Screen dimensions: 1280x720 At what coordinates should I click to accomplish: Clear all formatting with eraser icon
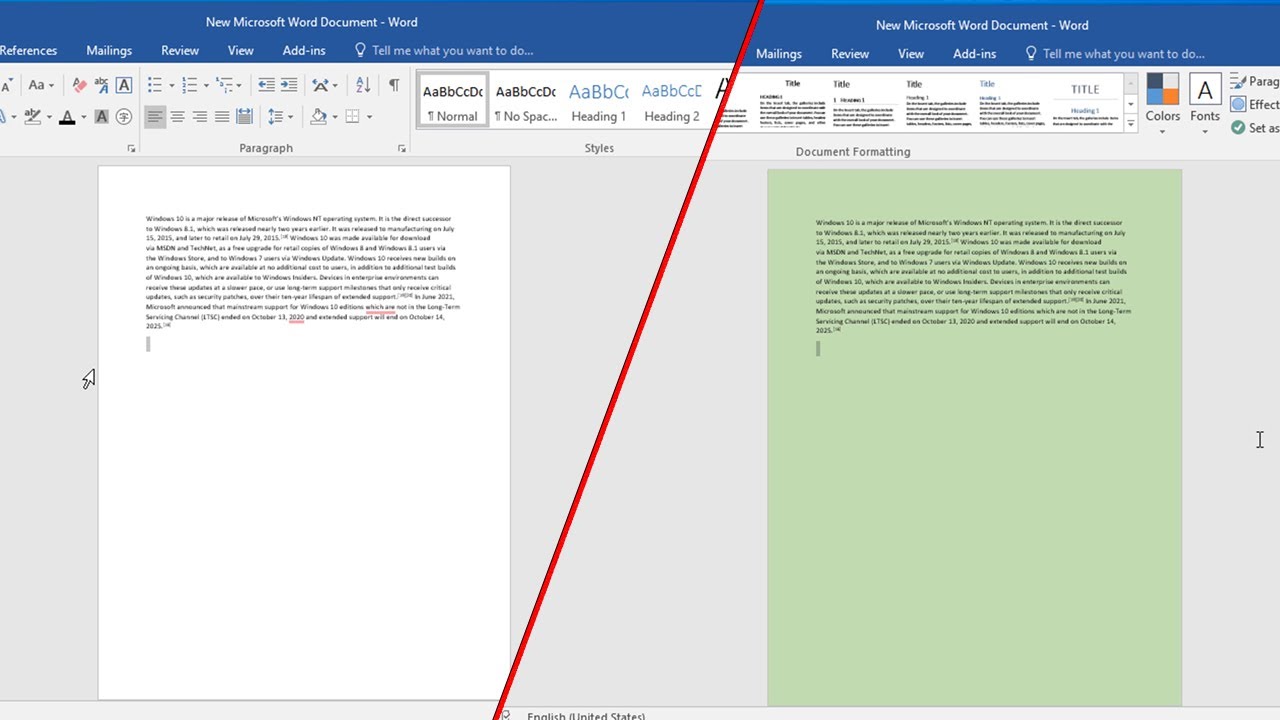pos(79,86)
